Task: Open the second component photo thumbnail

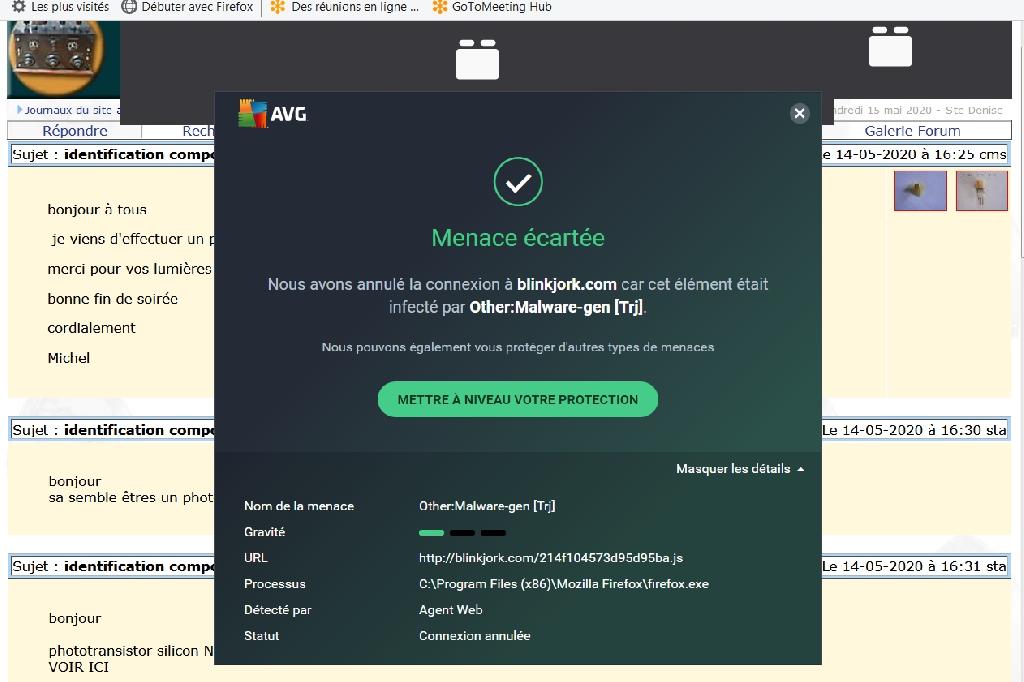Action: pyautogui.click(x=981, y=190)
